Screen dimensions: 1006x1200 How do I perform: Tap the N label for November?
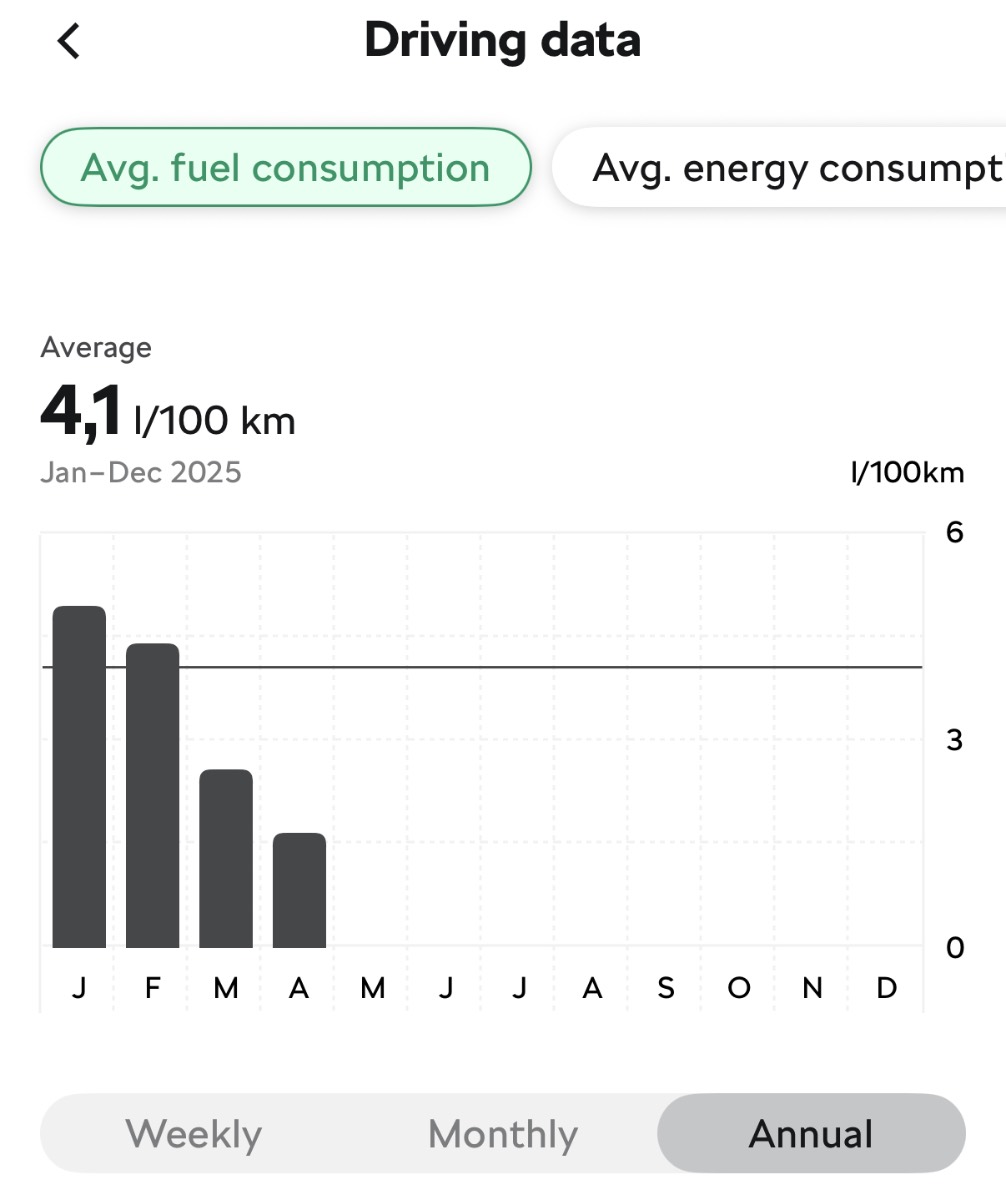[x=812, y=988]
